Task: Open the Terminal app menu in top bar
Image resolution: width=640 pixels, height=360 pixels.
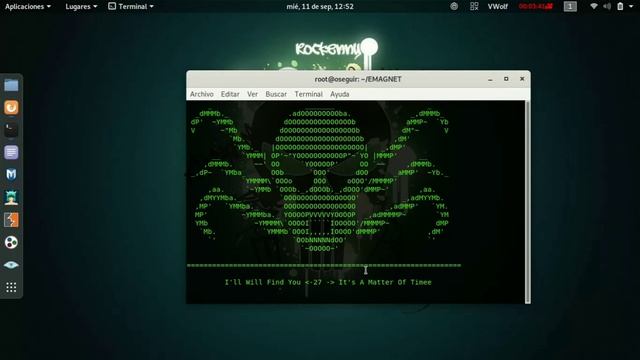Action: pos(131,7)
